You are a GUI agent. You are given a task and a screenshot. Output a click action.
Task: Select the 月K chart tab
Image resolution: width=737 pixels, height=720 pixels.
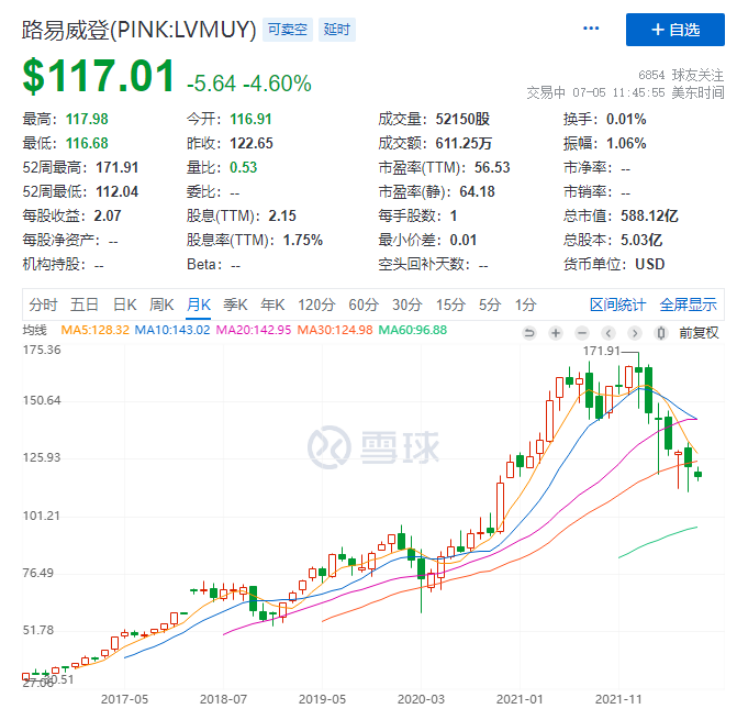pos(198,305)
